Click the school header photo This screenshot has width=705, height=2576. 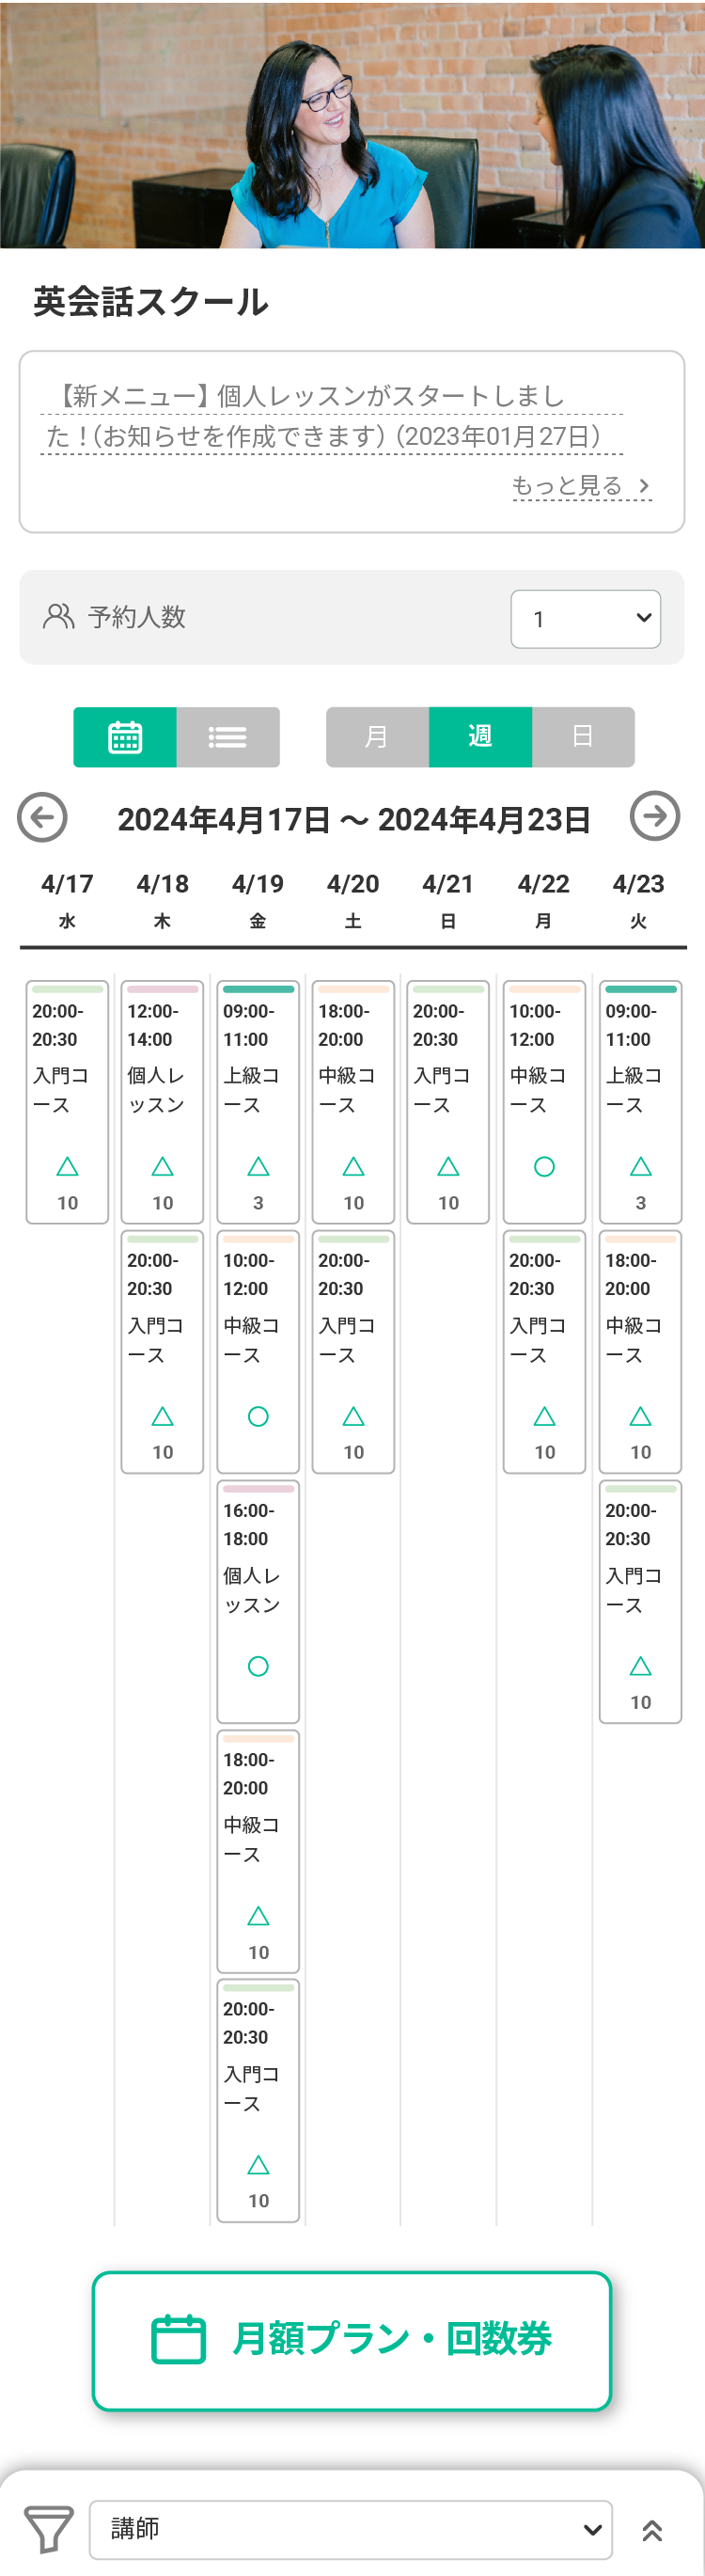coord(352,124)
